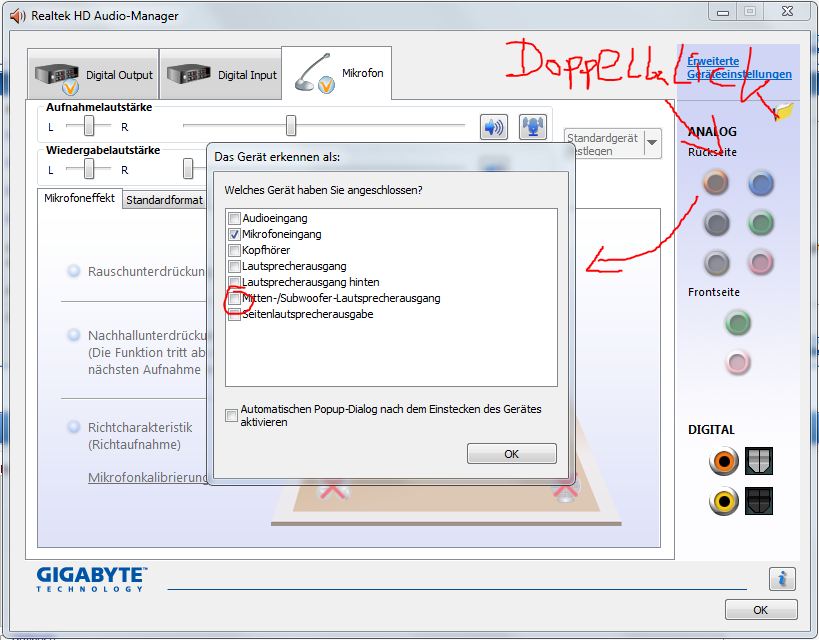Switch to the Digital Input tab
This screenshot has height=640, width=819.
[x=221, y=74]
